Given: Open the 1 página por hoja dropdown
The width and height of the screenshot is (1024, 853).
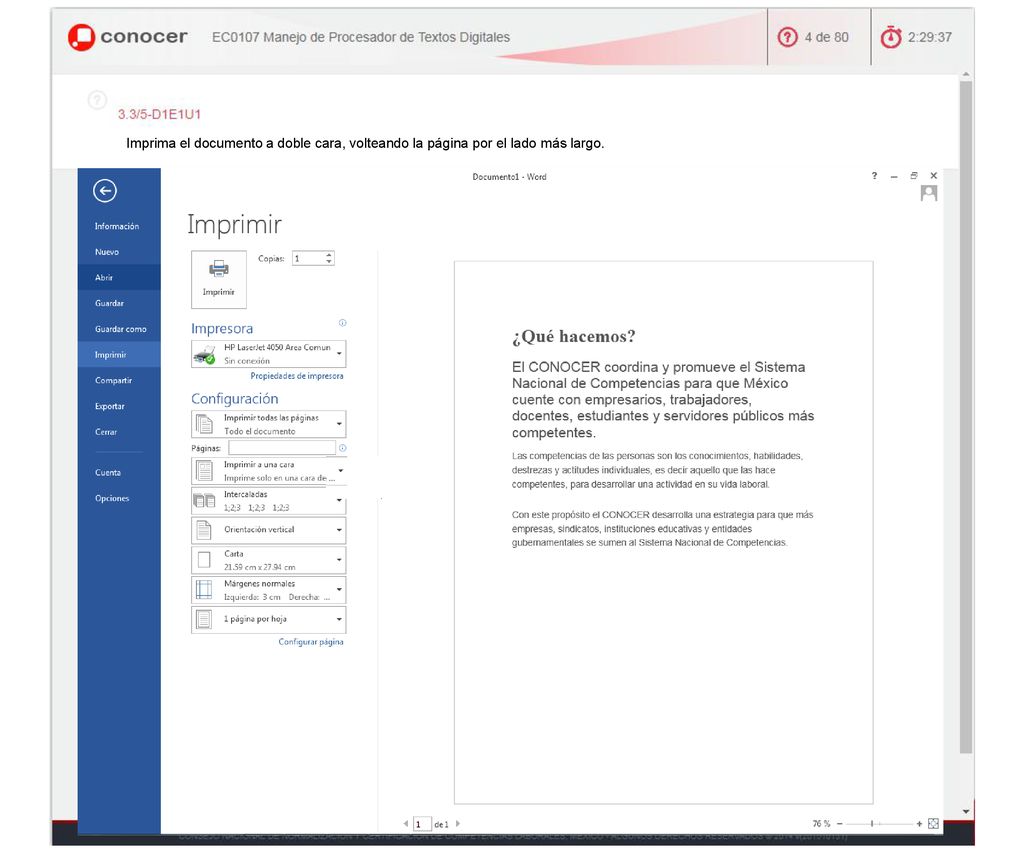Looking at the screenshot, I should coord(268,619).
